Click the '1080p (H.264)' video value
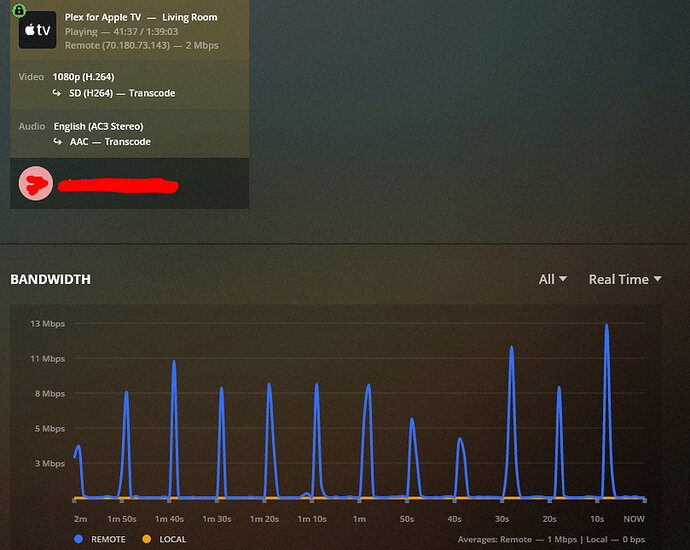690x550 pixels. coord(84,77)
